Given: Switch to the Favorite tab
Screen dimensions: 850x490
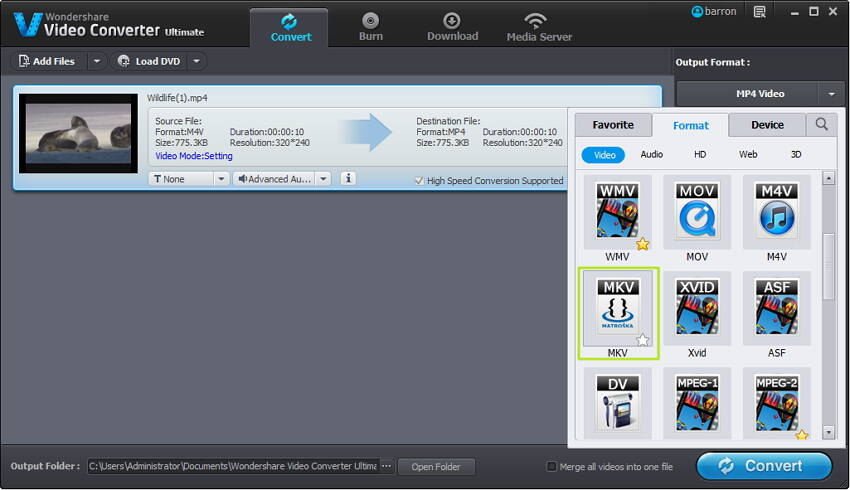Looking at the screenshot, I should pyautogui.click(x=613, y=125).
